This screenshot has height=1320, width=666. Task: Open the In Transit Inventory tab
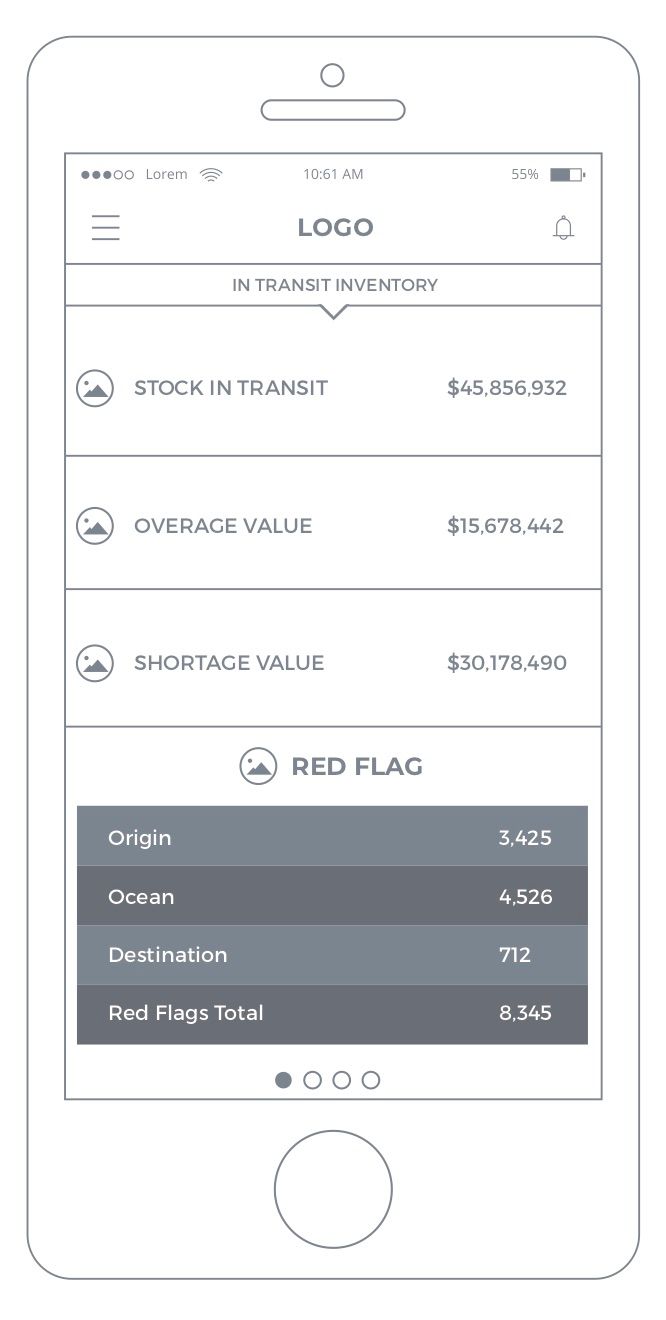pos(334,285)
